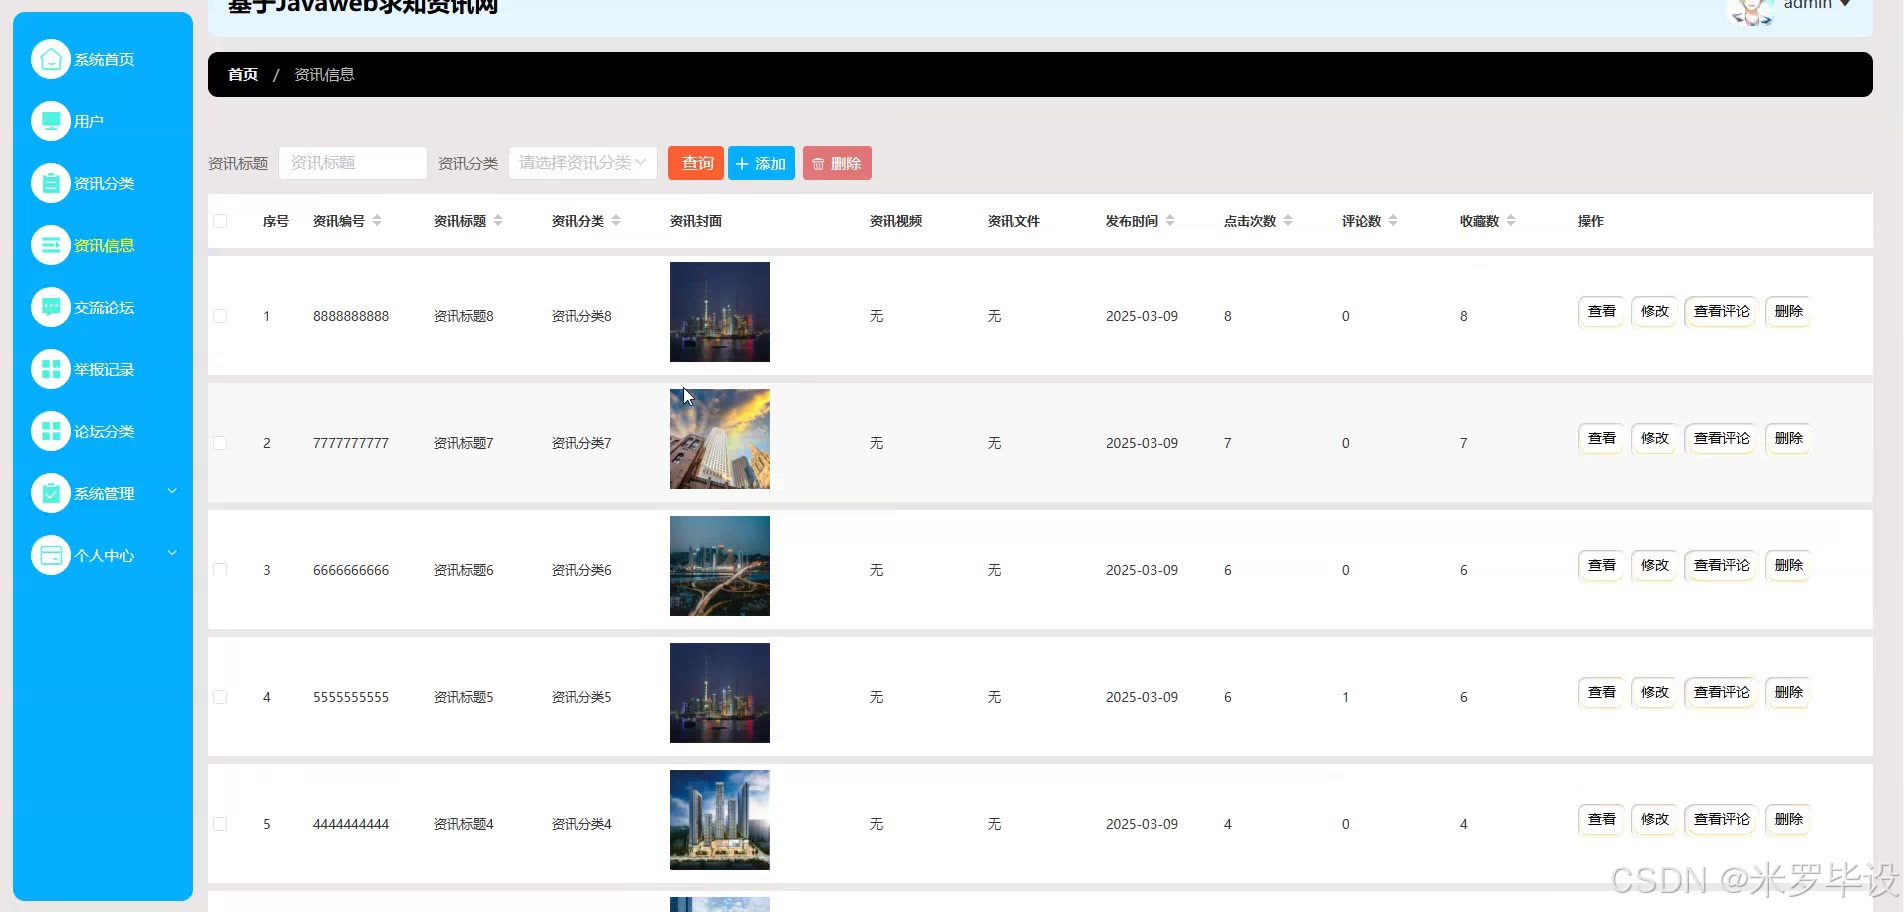Sort by 资讯编号 column arrows
This screenshot has height=912, width=1904.
377,221
